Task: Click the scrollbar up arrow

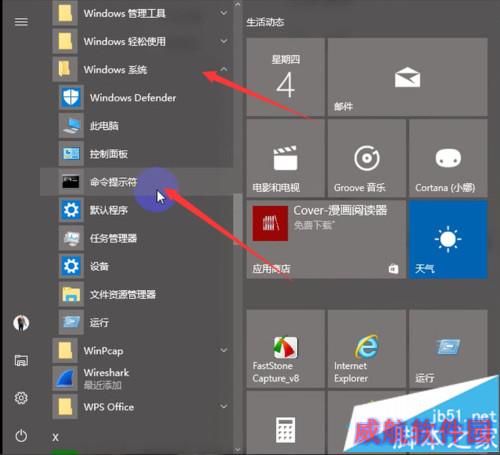Action: (x=238, y=4)
